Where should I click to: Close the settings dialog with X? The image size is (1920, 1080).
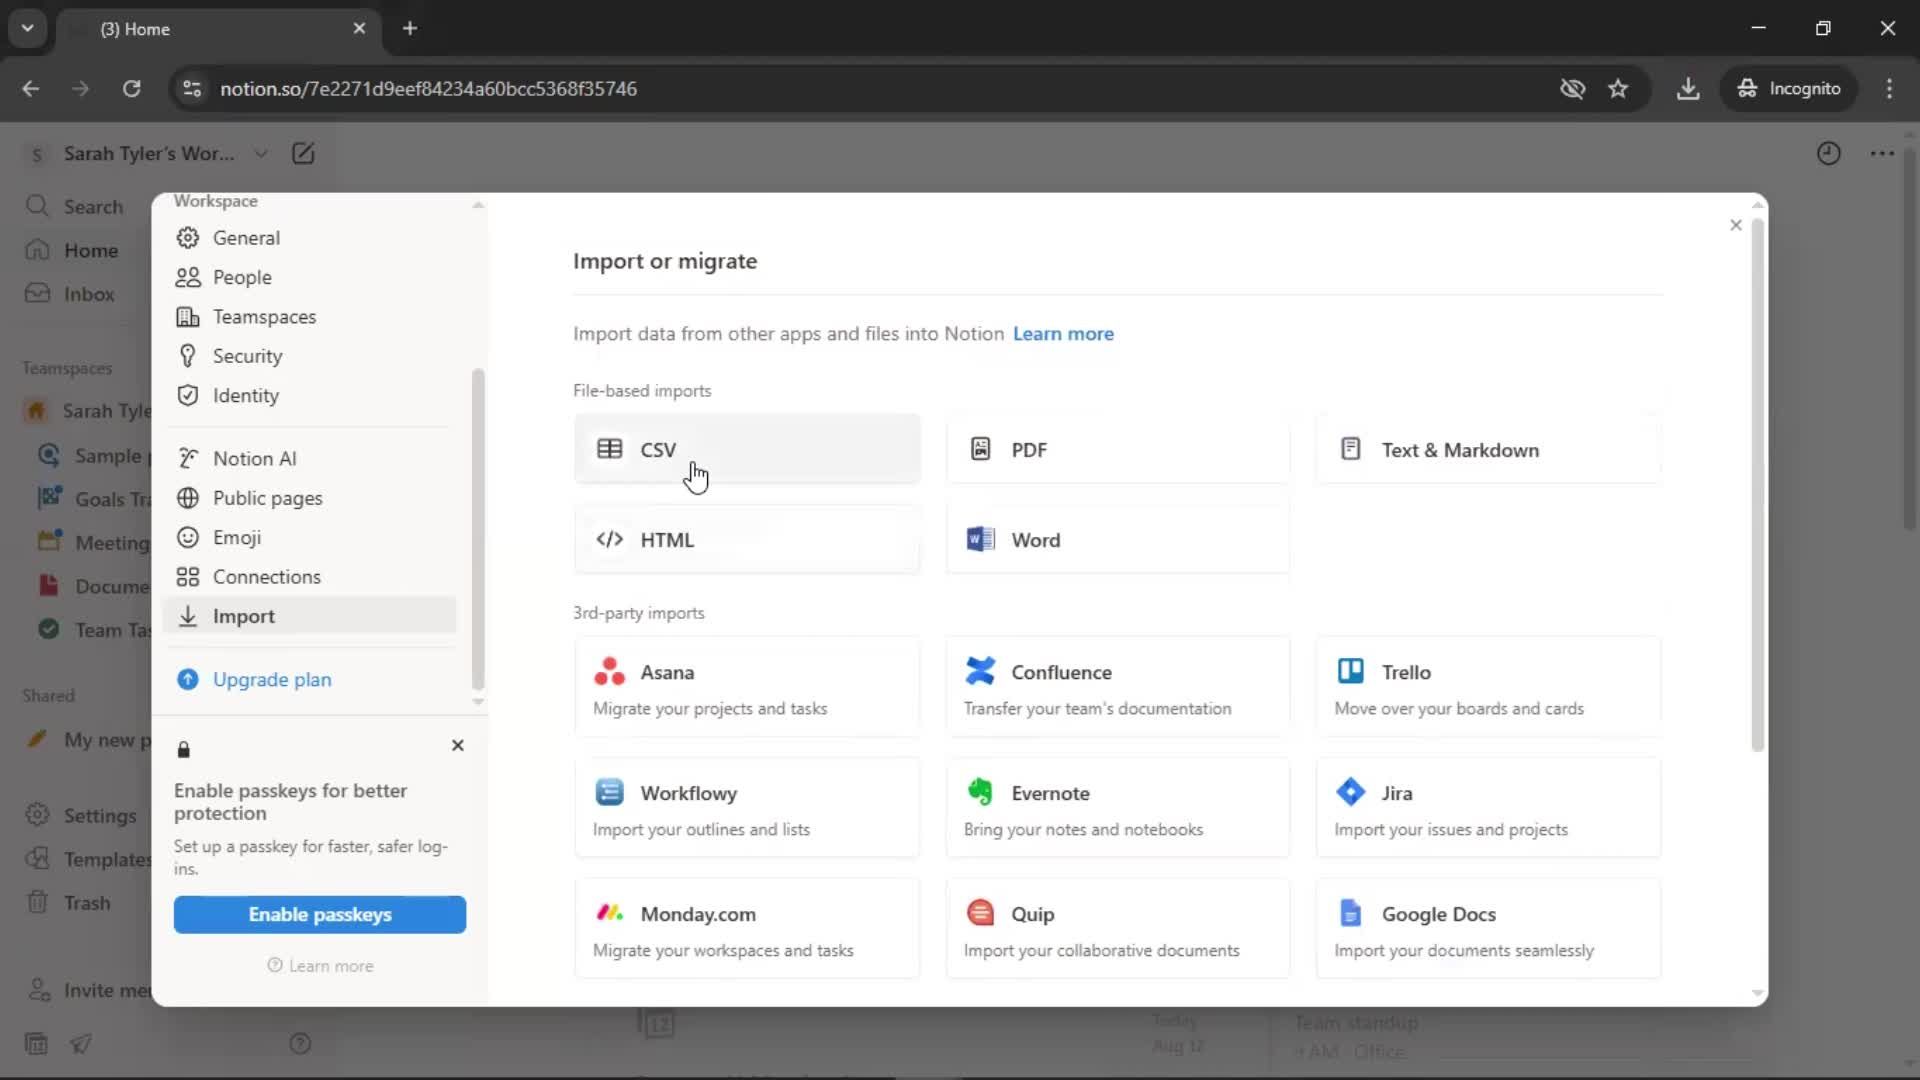coord(1736,225)
